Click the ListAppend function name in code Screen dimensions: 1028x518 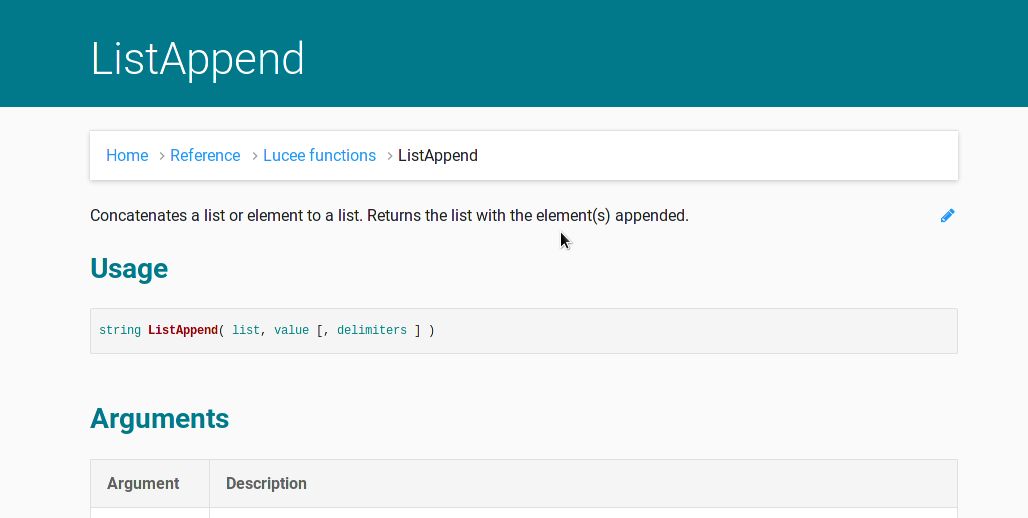coord(183,330)
